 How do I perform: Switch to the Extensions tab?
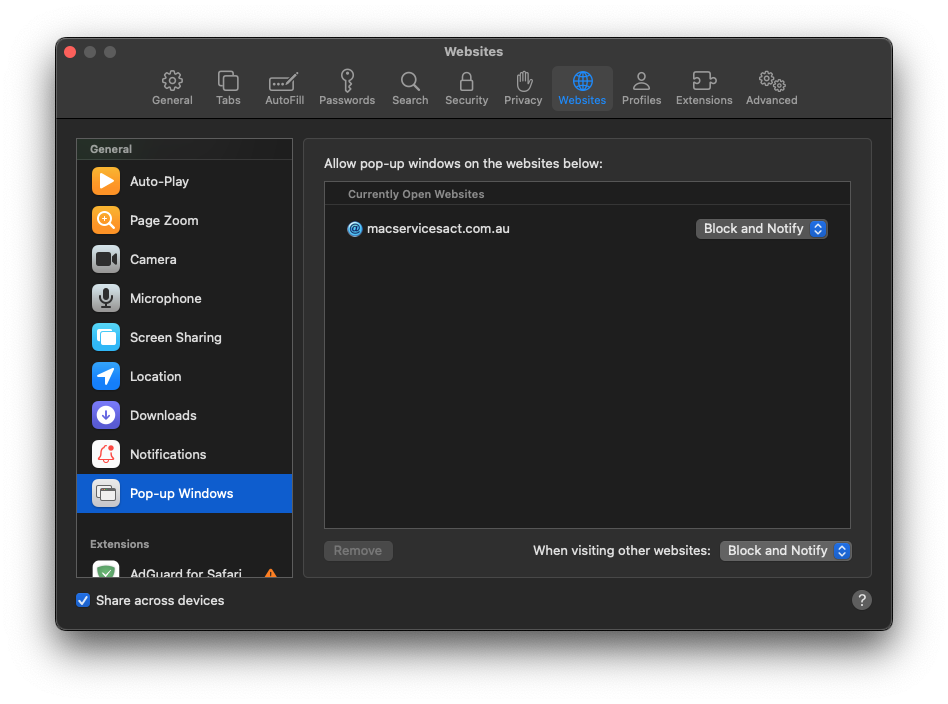click(x=704, y=88)
